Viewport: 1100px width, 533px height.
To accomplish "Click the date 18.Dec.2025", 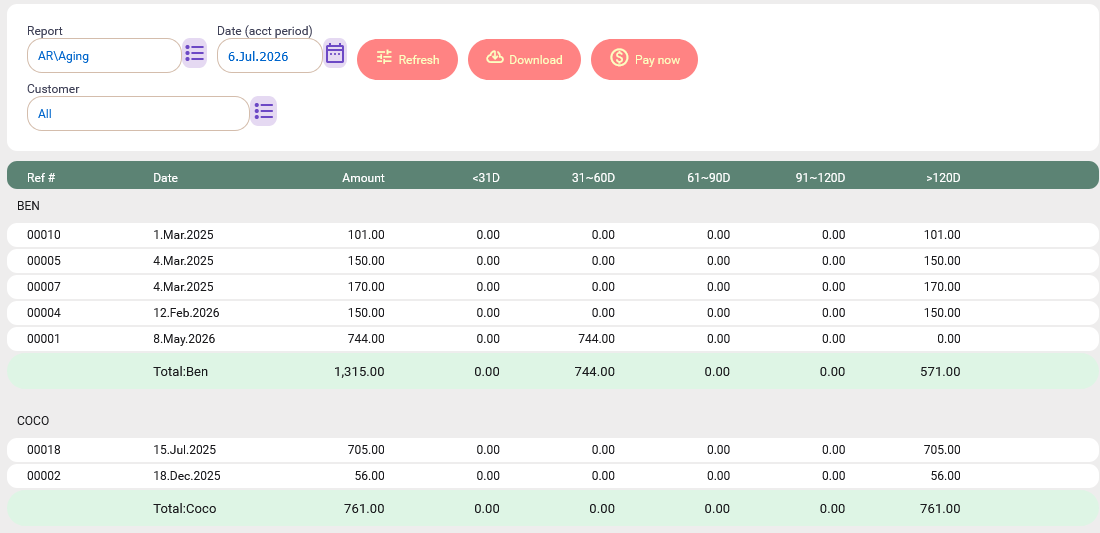I will click(187, 475).
